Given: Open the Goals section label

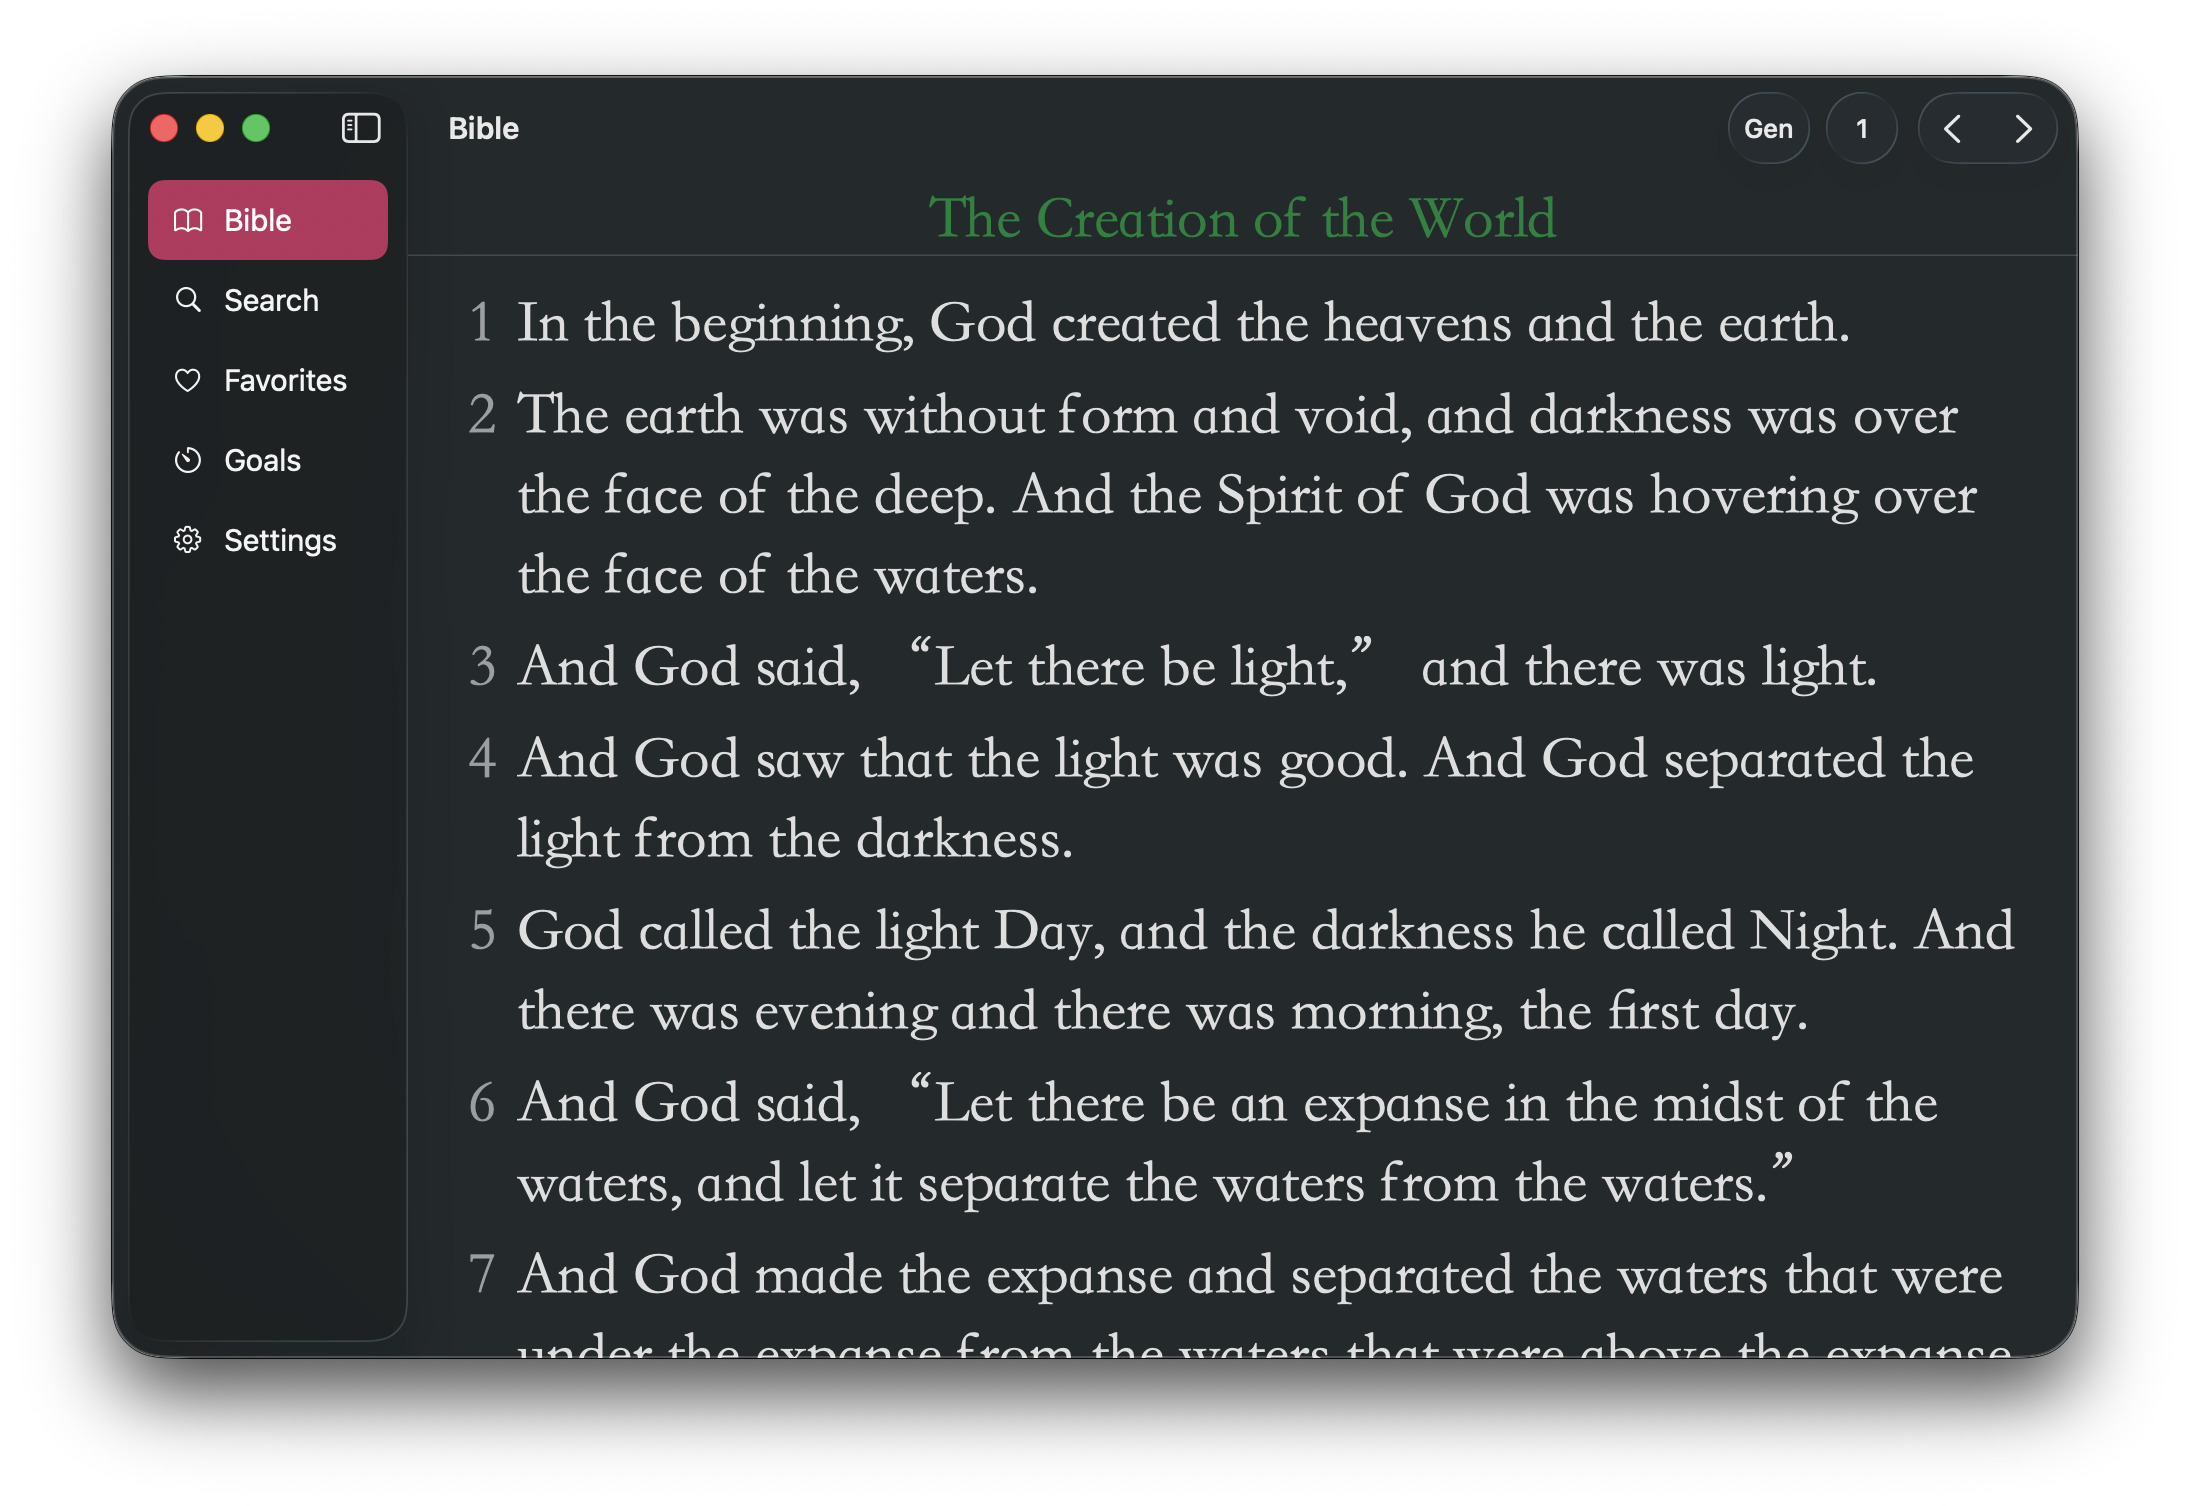Looking at the screenshot, I should coord(262,460).
